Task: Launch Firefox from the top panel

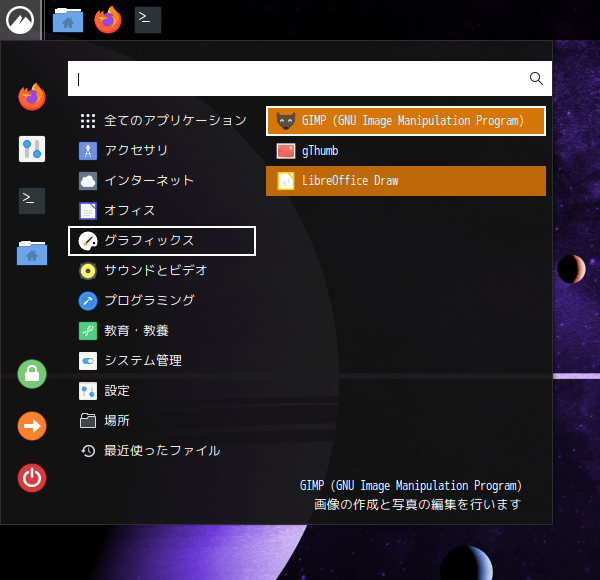Action: (x=108, y=20)
